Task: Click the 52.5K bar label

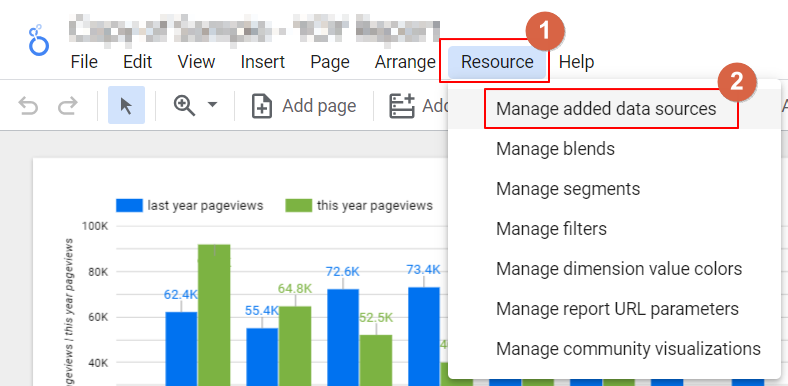Action: (x=375, y=318)
